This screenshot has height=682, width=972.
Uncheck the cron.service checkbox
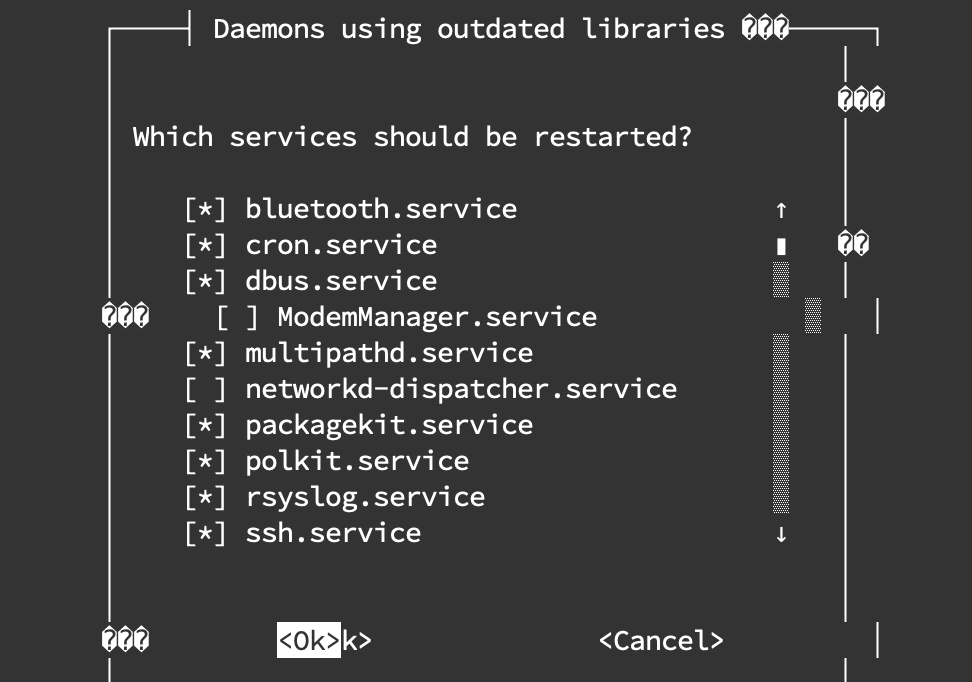click(x=205, y=246)
